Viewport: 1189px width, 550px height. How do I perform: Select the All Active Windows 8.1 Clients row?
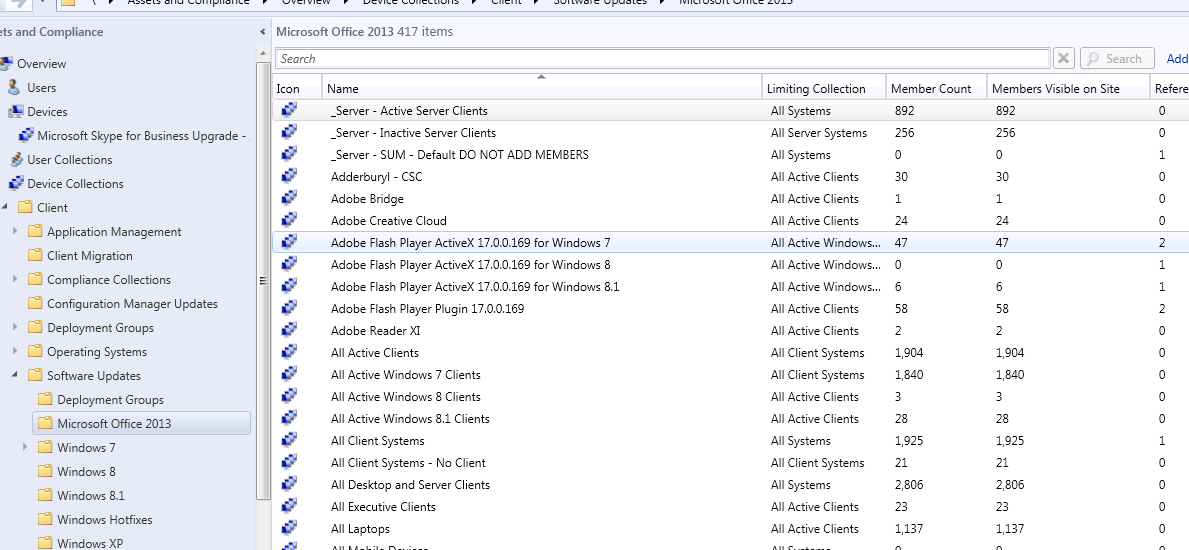[730, 419]
